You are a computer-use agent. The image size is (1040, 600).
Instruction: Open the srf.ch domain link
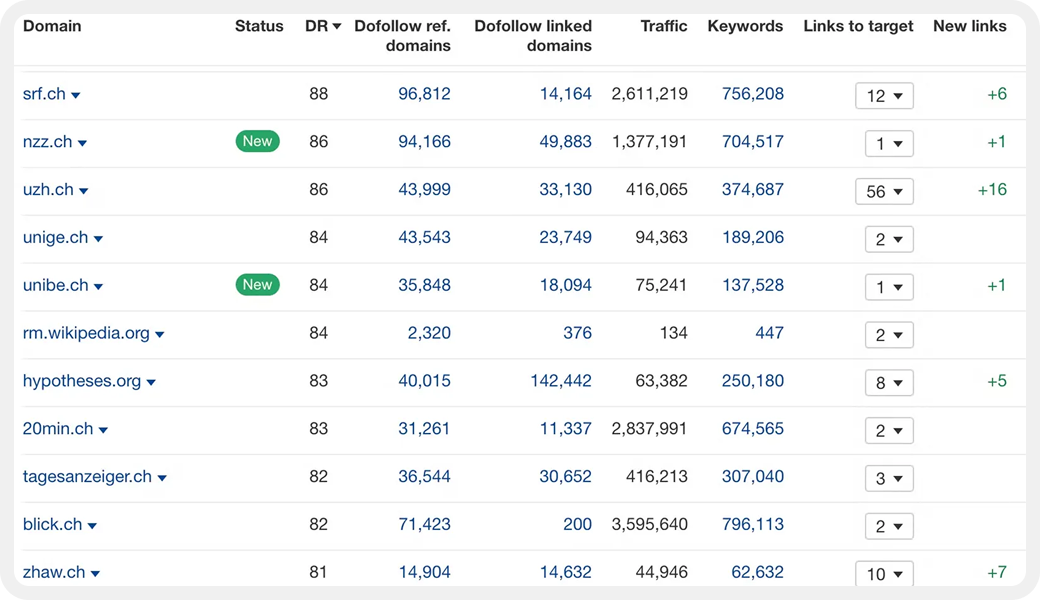(44, 94)
